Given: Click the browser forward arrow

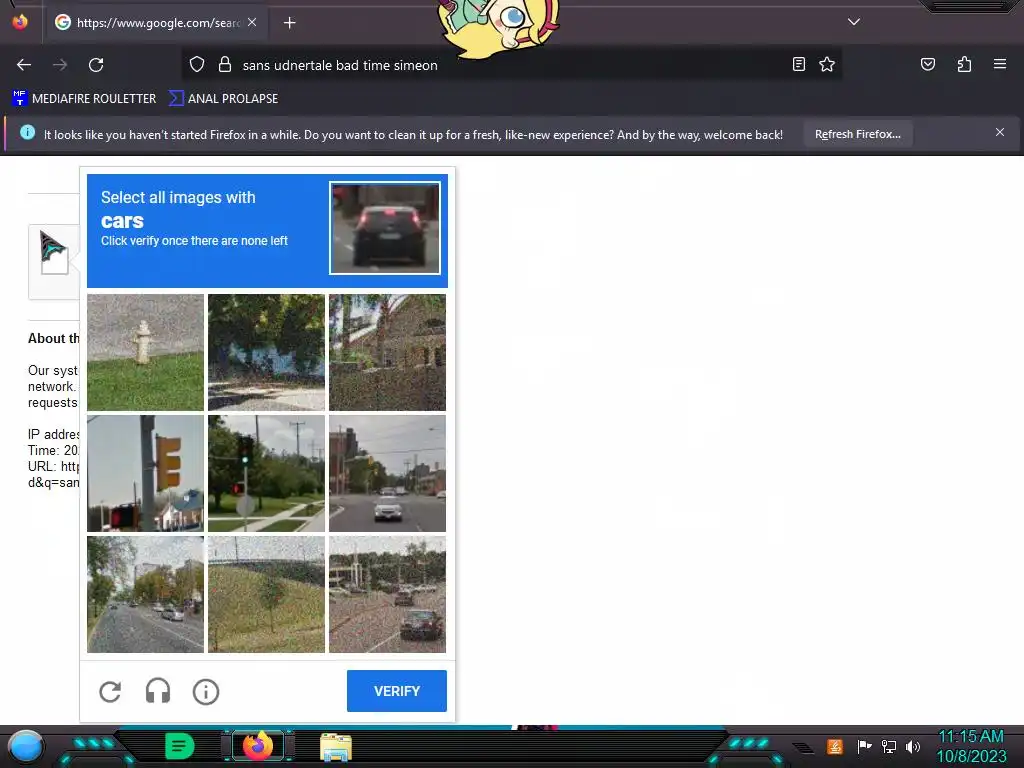Looking at the screenshot, I should pos(60,65).
